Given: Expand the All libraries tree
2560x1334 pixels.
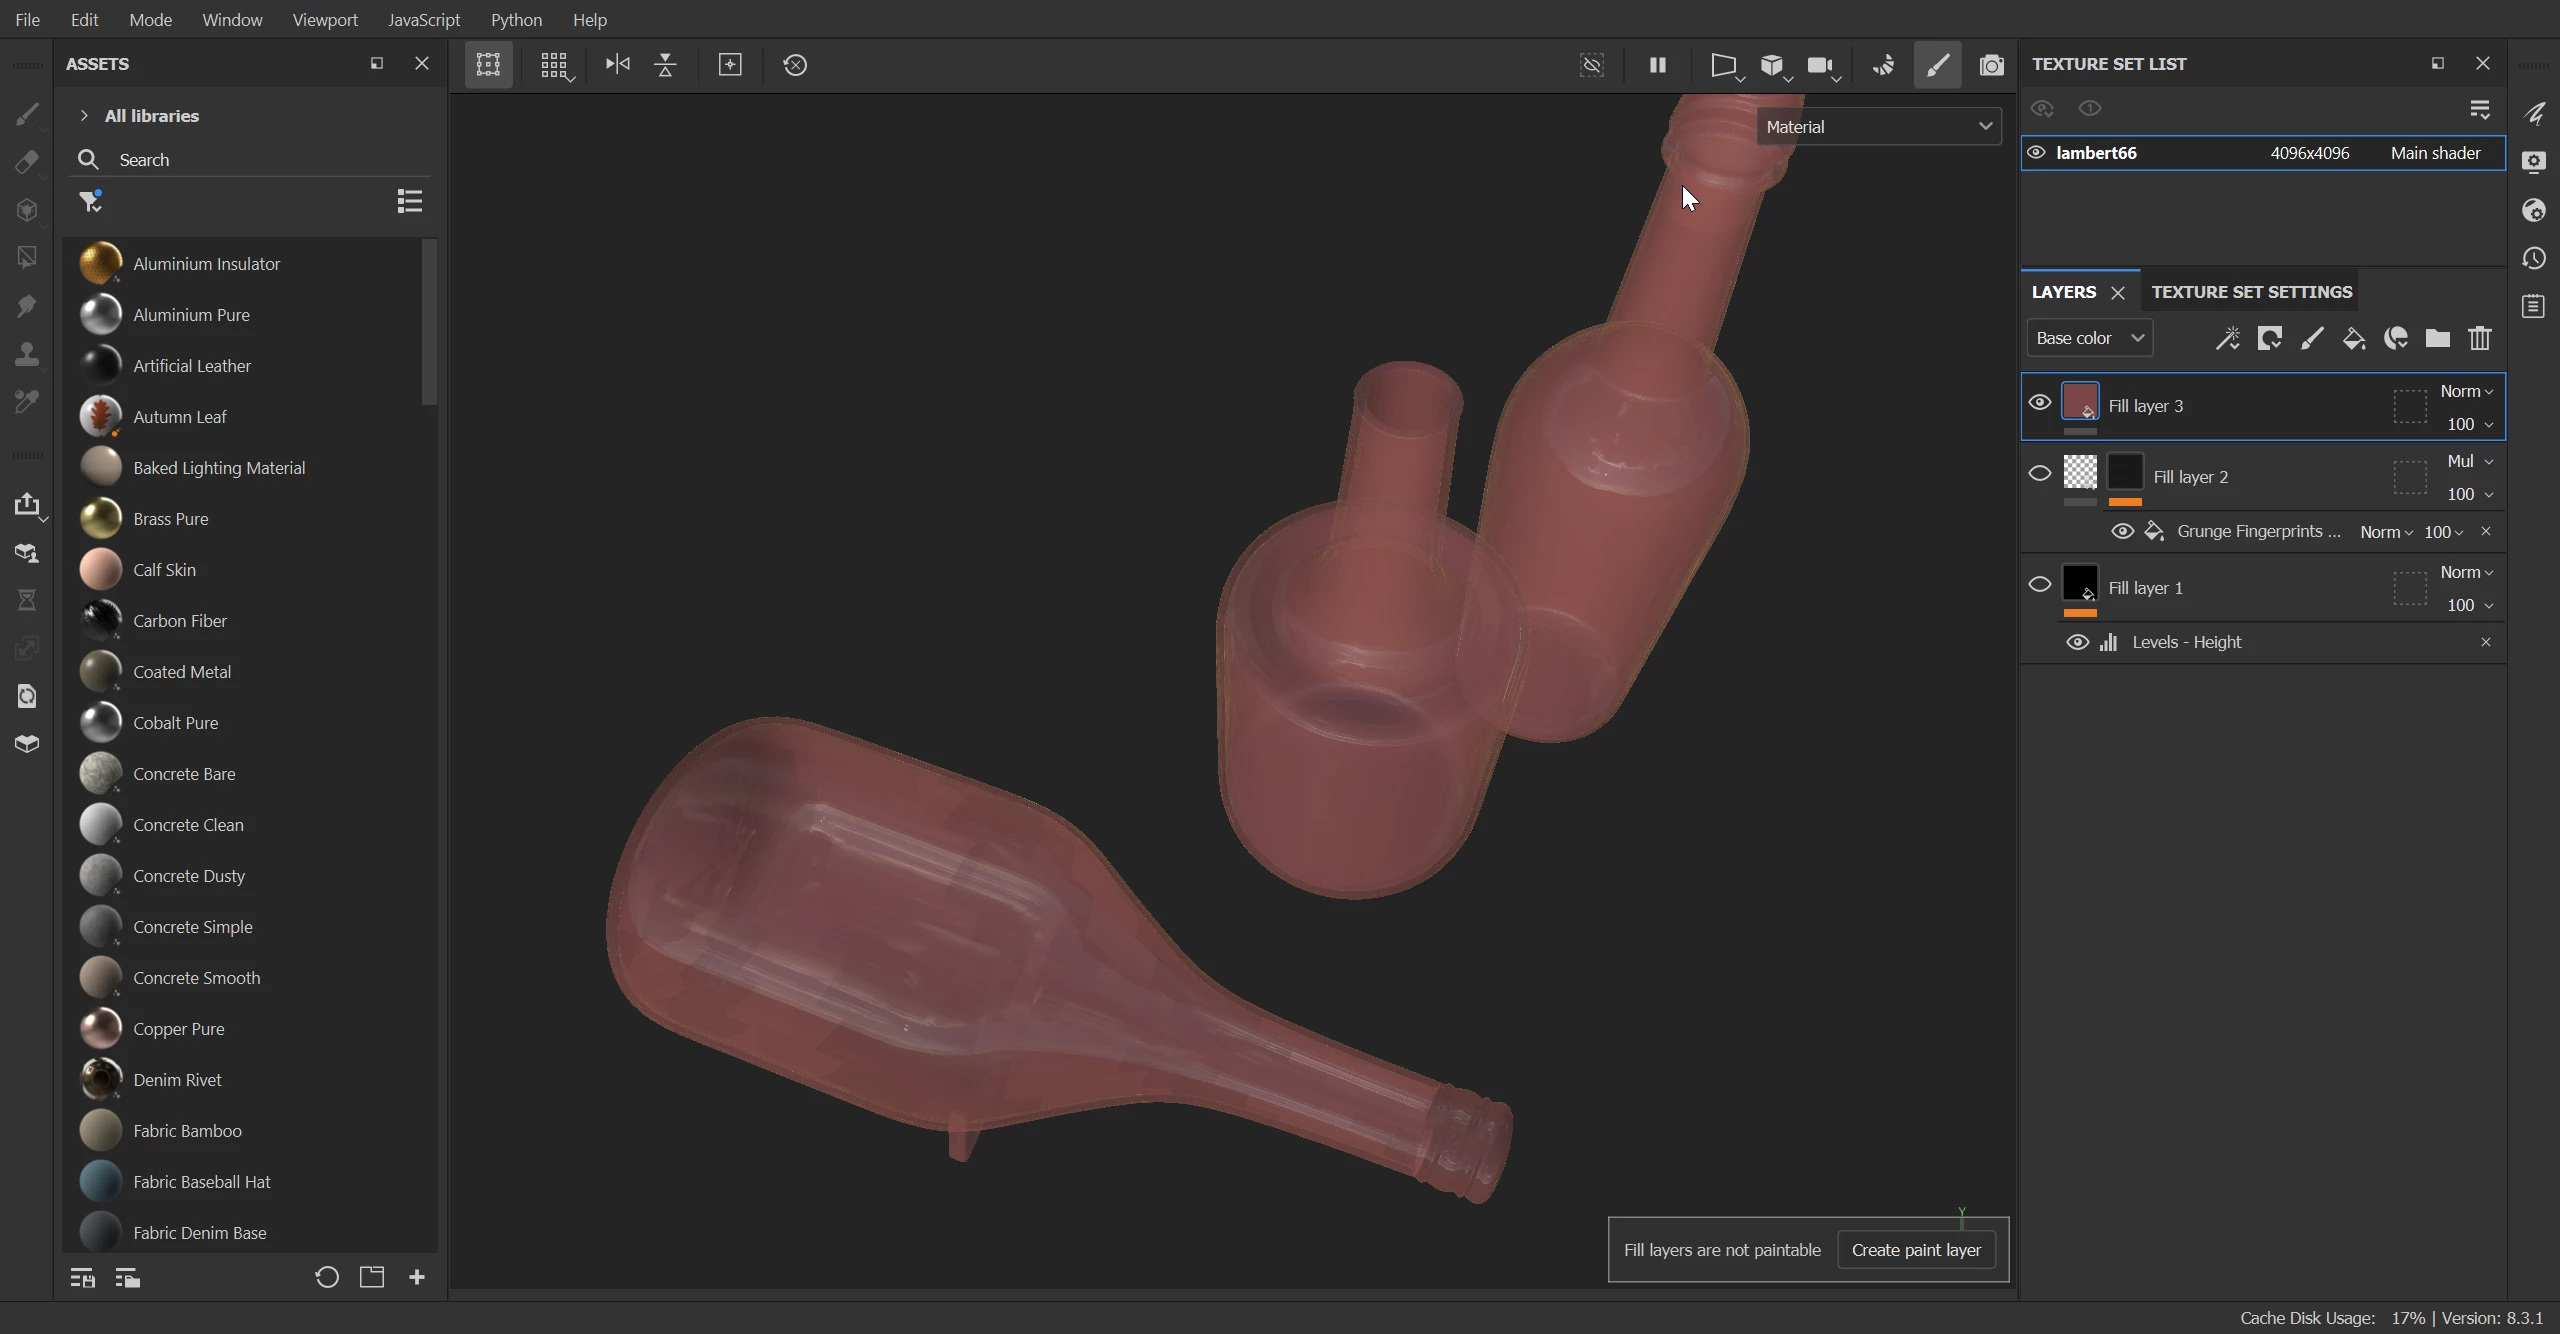Looking at the screenshot, I should tap(84, 116).
